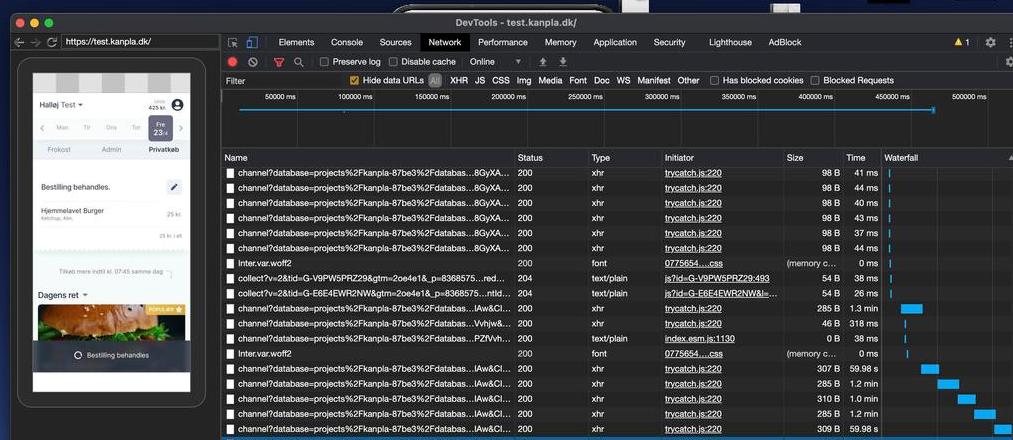
Task: Activate the inspect element picker icon
Action: pyautogui.click(x=233, y=43)
